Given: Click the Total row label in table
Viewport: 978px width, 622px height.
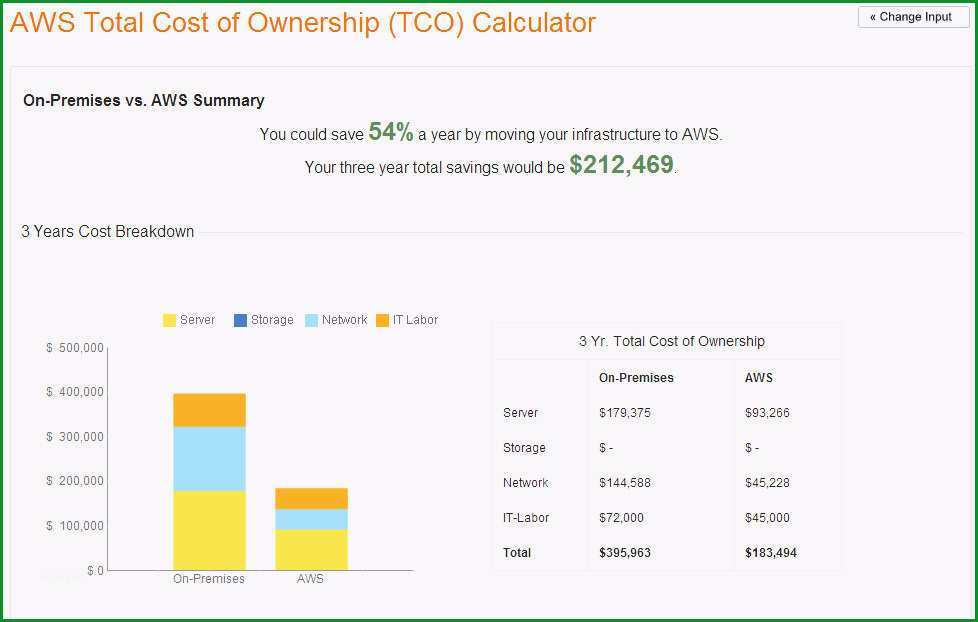Looking at the screenshot, I should (516, 552).
